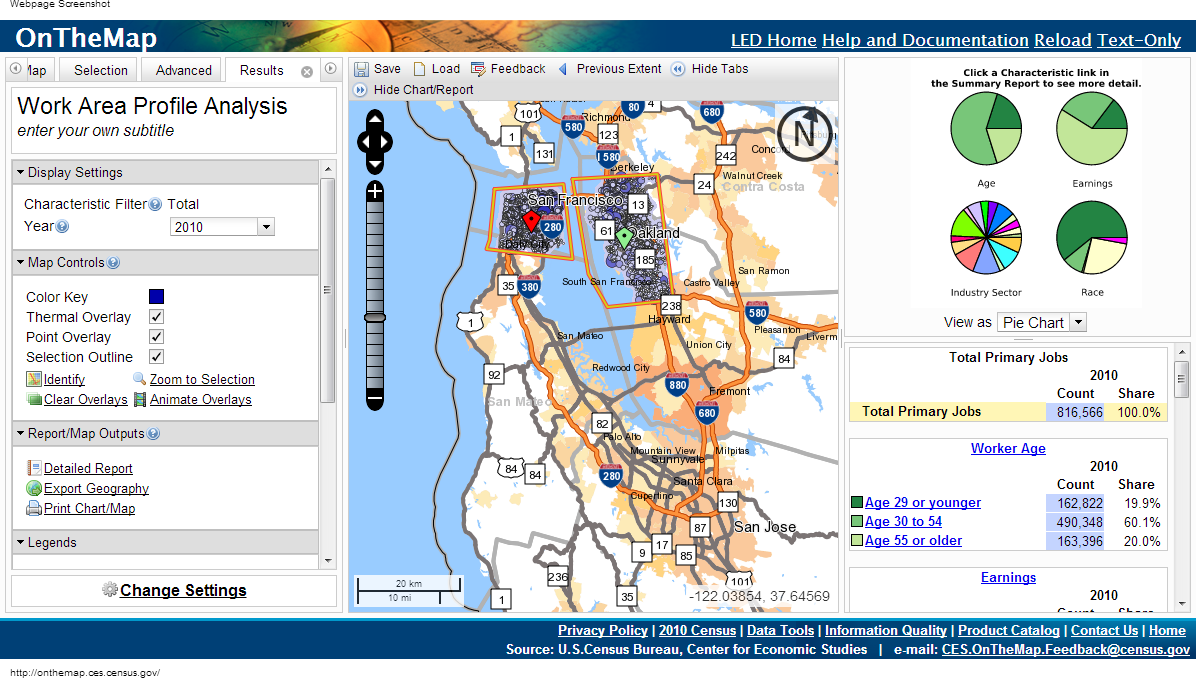Click the north compass icon
The width and height of the screenshot is (1196, 679).
pos(805,134)
